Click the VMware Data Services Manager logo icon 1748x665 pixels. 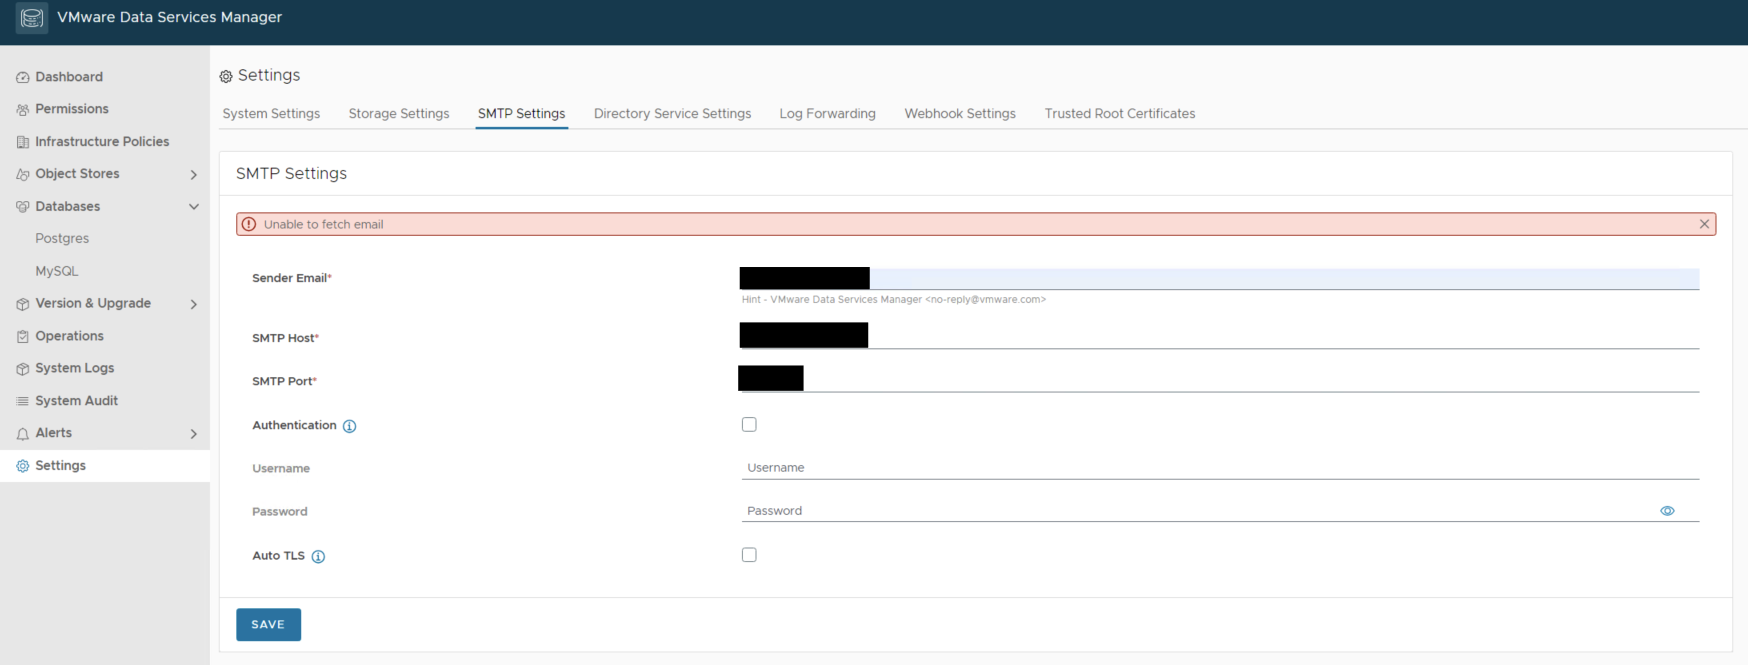tap(32, 18)
